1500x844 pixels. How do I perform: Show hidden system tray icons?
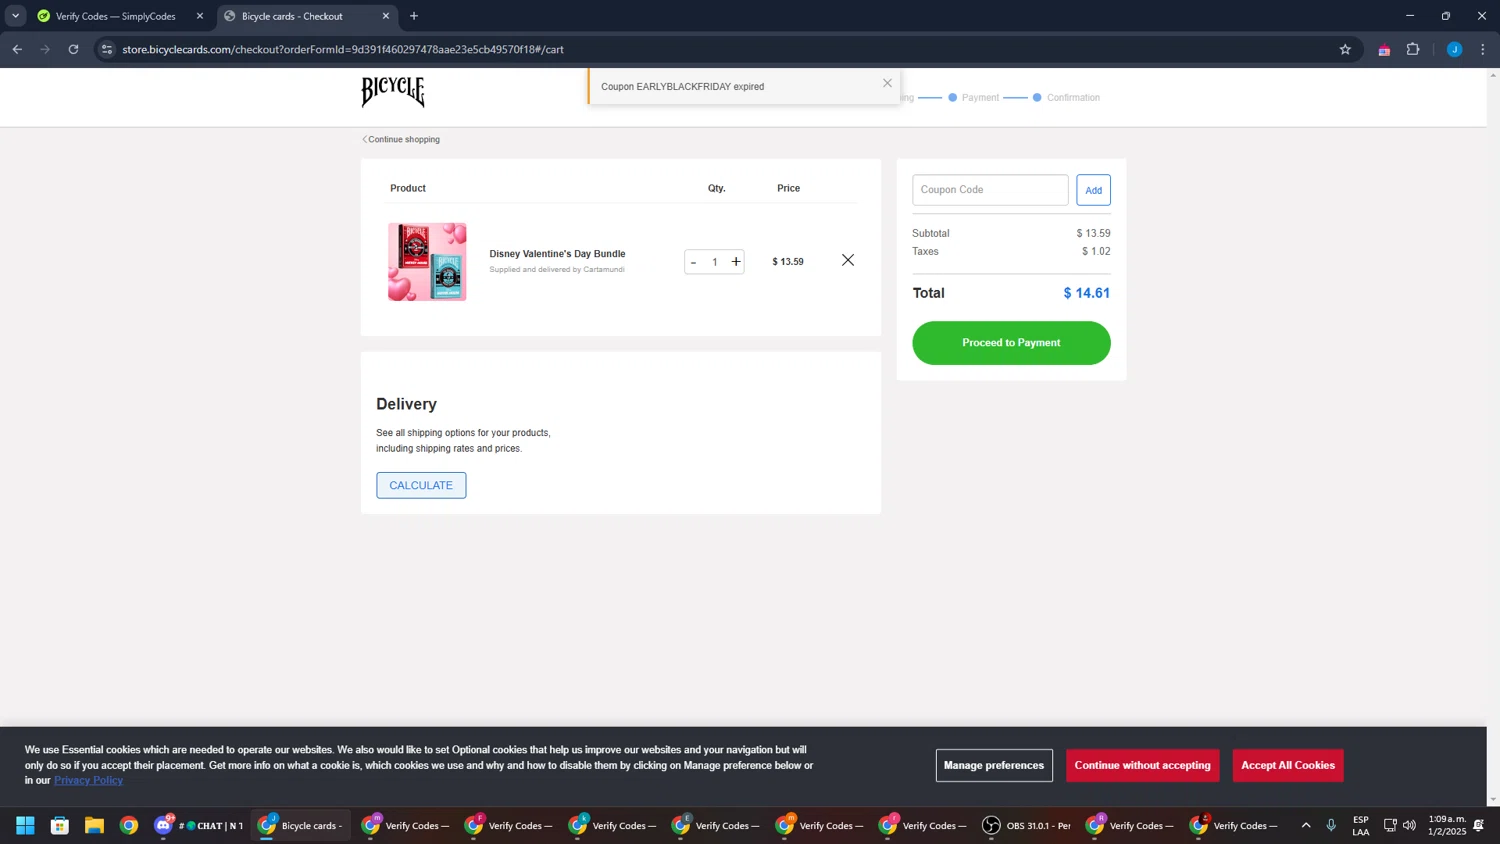[x=1305, y=825]
